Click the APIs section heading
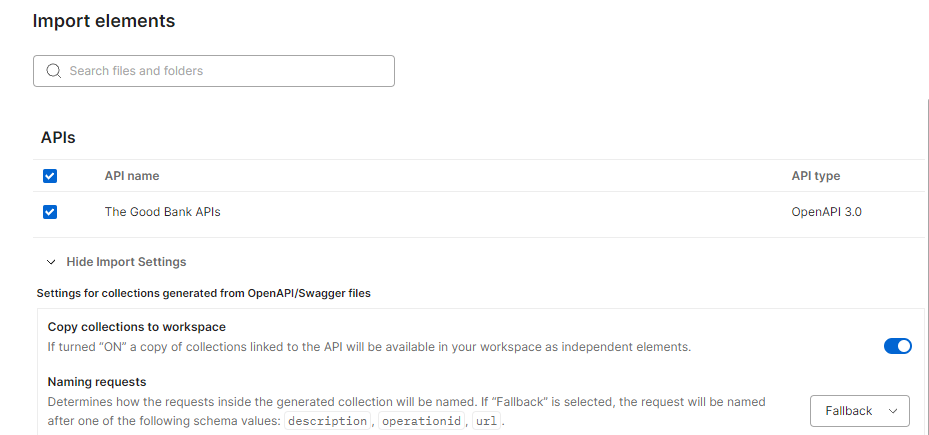The width and height of the screenshot is (929, 435). [58, 138]
